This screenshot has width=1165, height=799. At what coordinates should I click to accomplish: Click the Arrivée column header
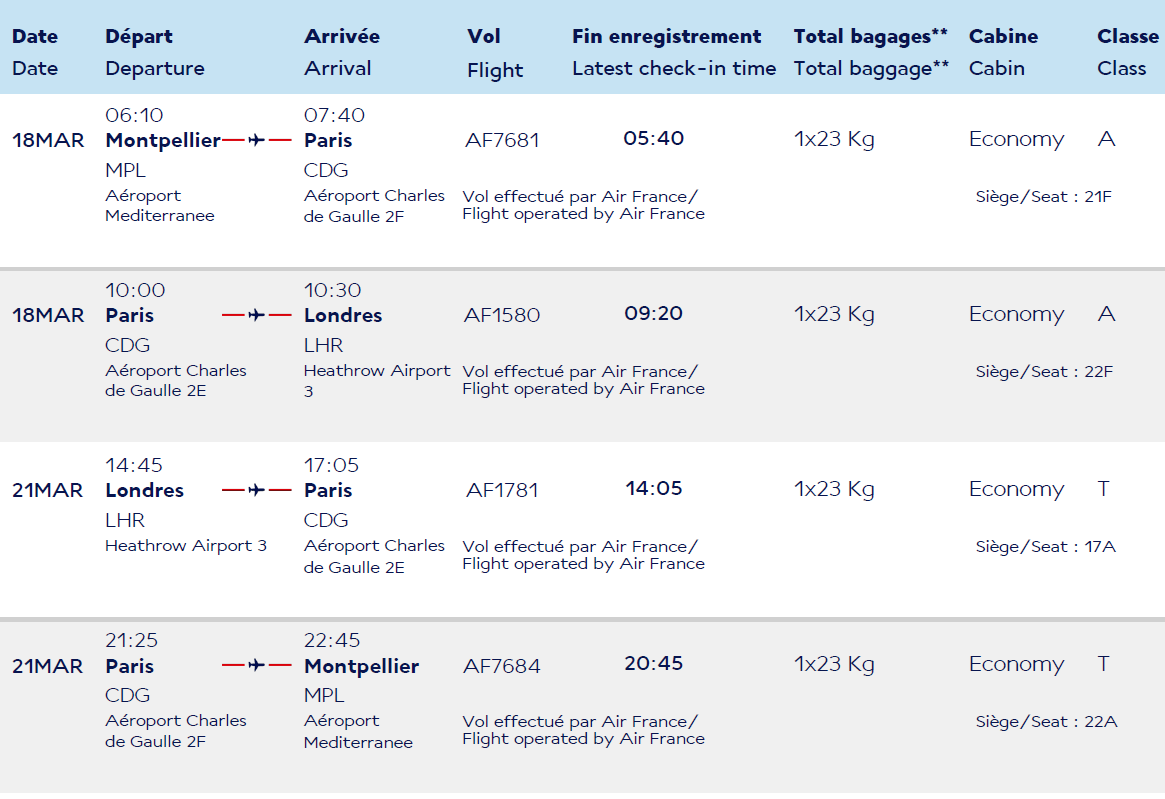(342, 36)
